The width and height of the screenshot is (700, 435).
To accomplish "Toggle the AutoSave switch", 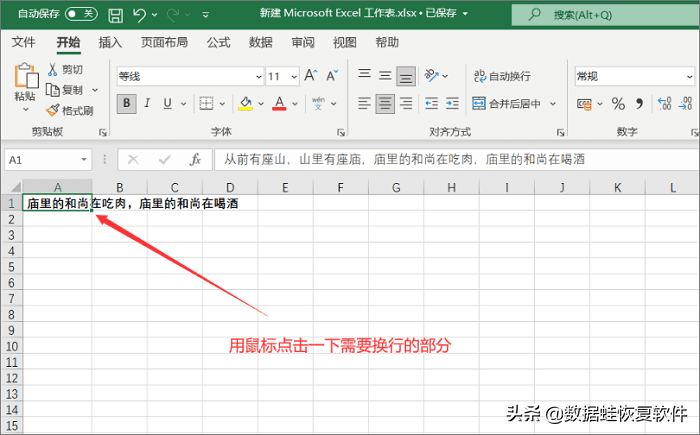I will click(x=81, y=14).
